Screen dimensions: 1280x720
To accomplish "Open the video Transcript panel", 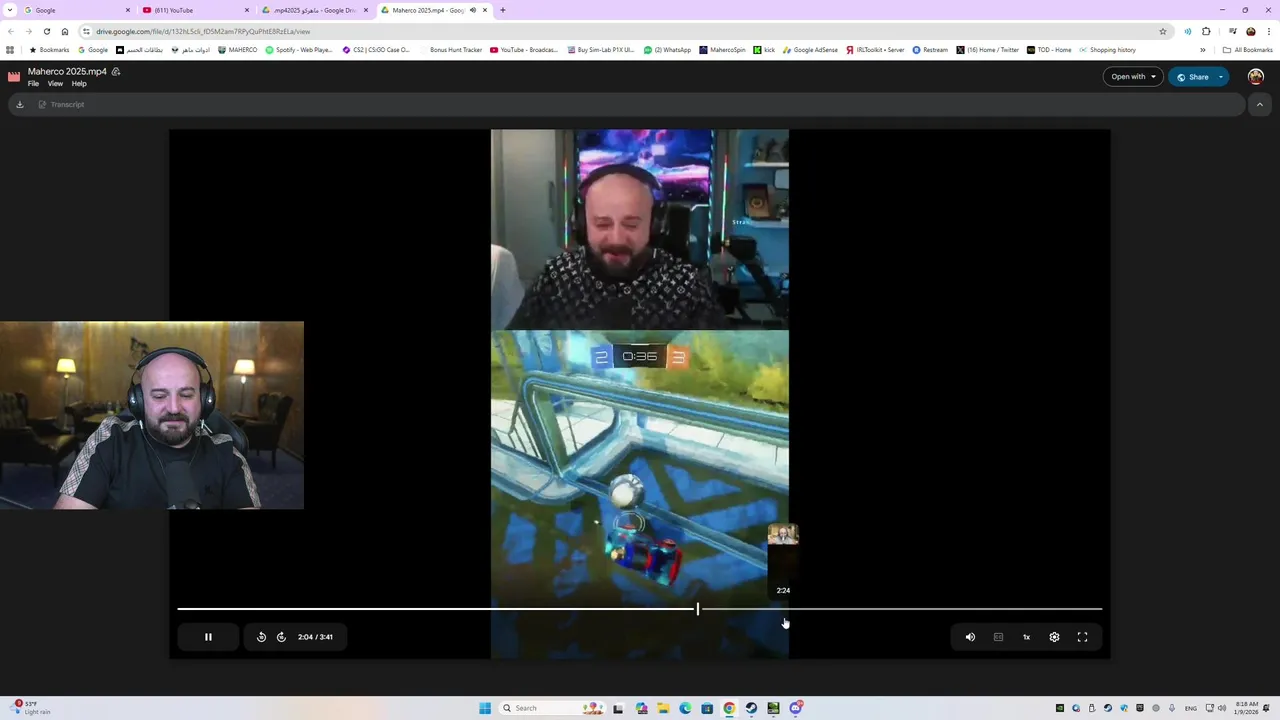I will tap(61, 104).
